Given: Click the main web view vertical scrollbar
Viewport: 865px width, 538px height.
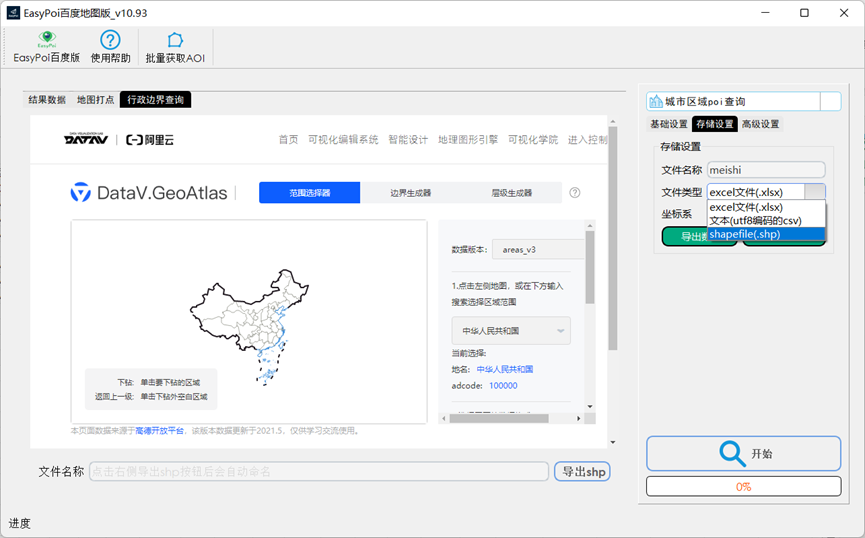Looking at the screenshot, I should coord(612,238).
